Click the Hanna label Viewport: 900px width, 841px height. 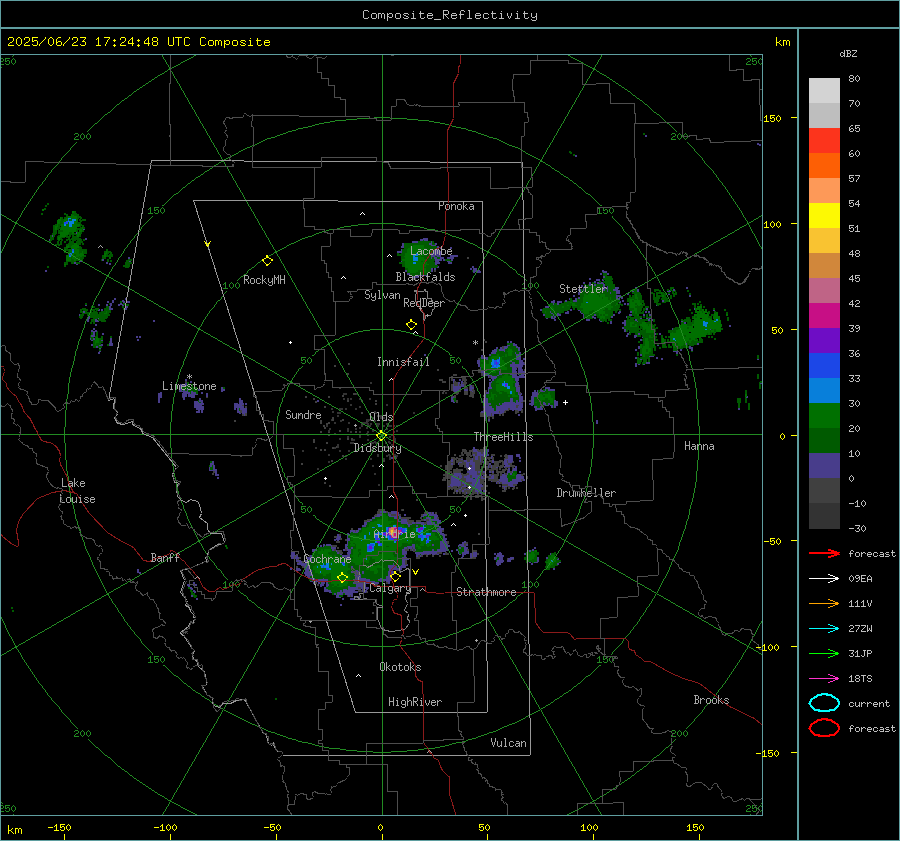tap(699, 446)
